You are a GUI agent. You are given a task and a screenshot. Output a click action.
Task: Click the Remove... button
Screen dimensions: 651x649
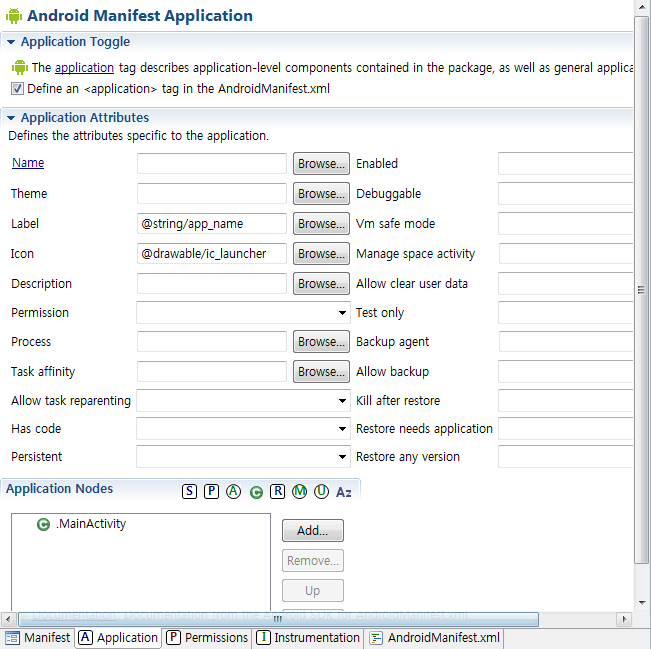coord(313,561)
